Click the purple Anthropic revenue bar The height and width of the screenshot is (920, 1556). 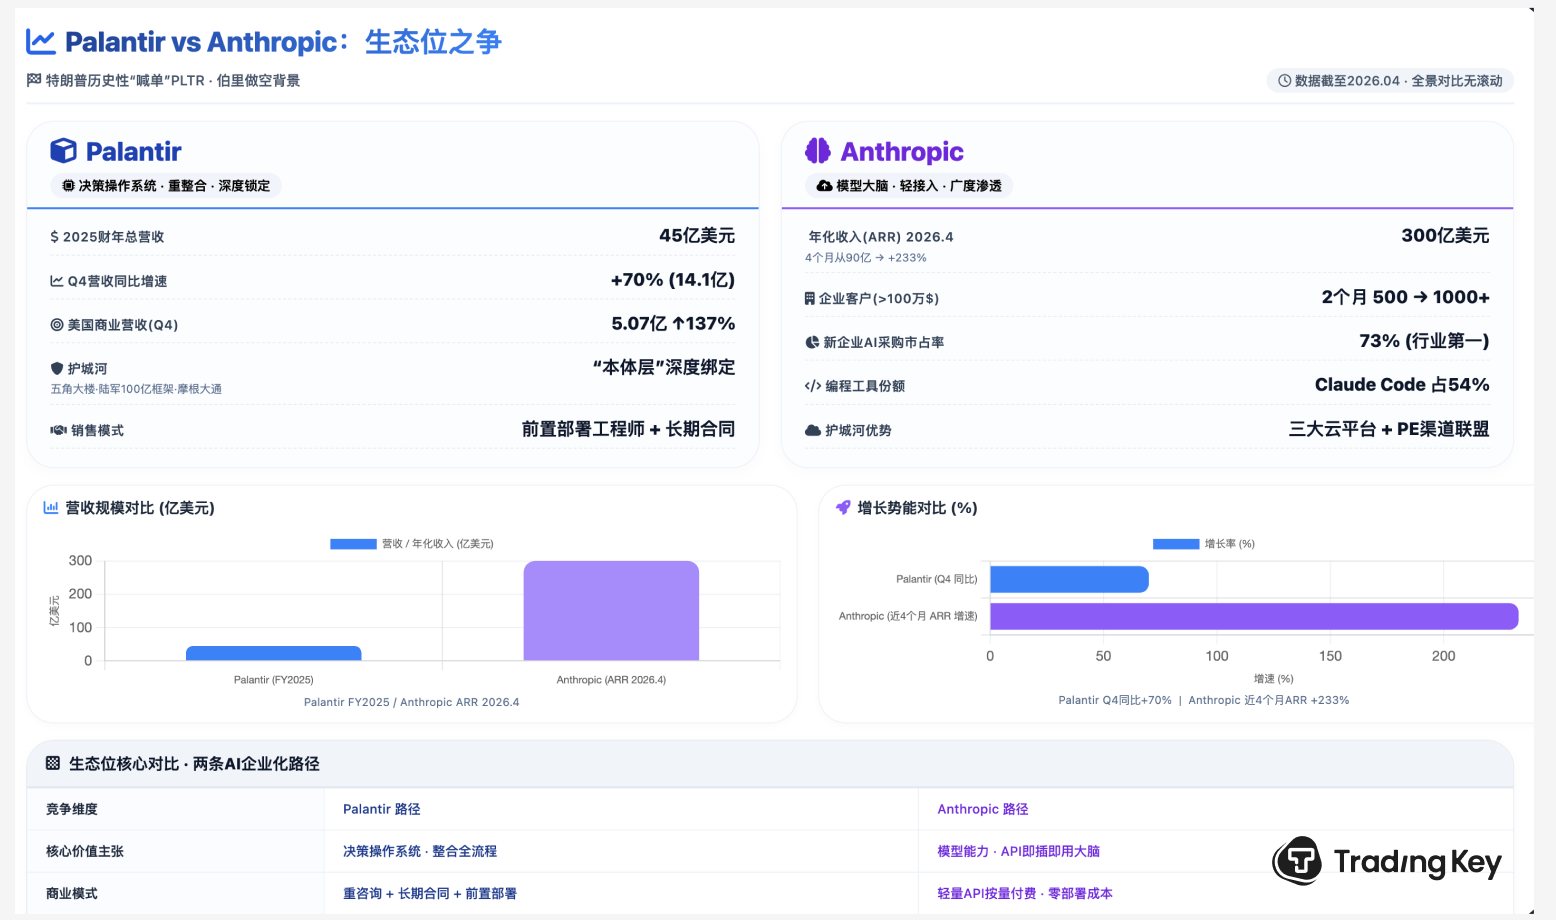610,610
